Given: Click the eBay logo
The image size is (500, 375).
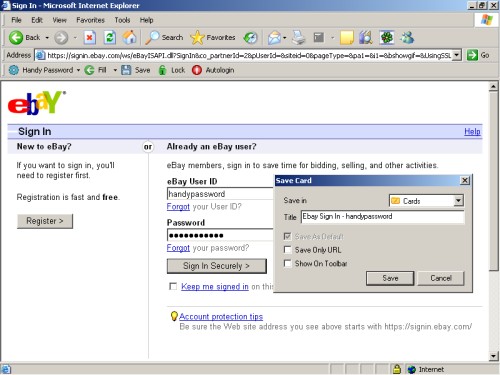Looking at the screenshot, I should [36, 103].
